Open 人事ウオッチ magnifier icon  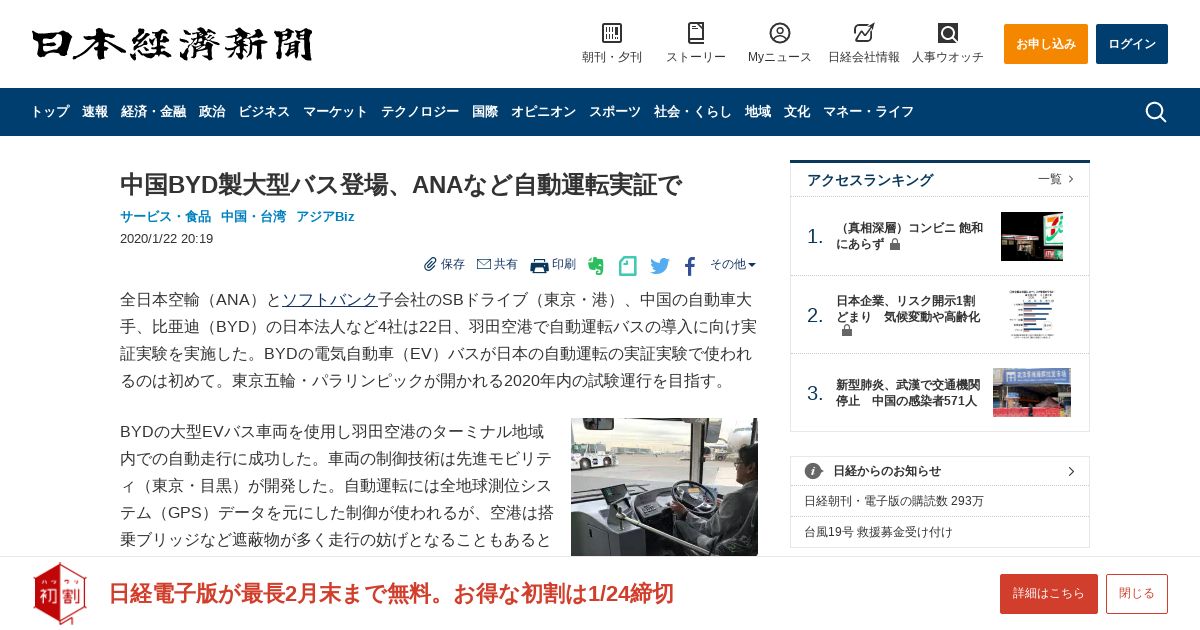(x=948, y=33)
